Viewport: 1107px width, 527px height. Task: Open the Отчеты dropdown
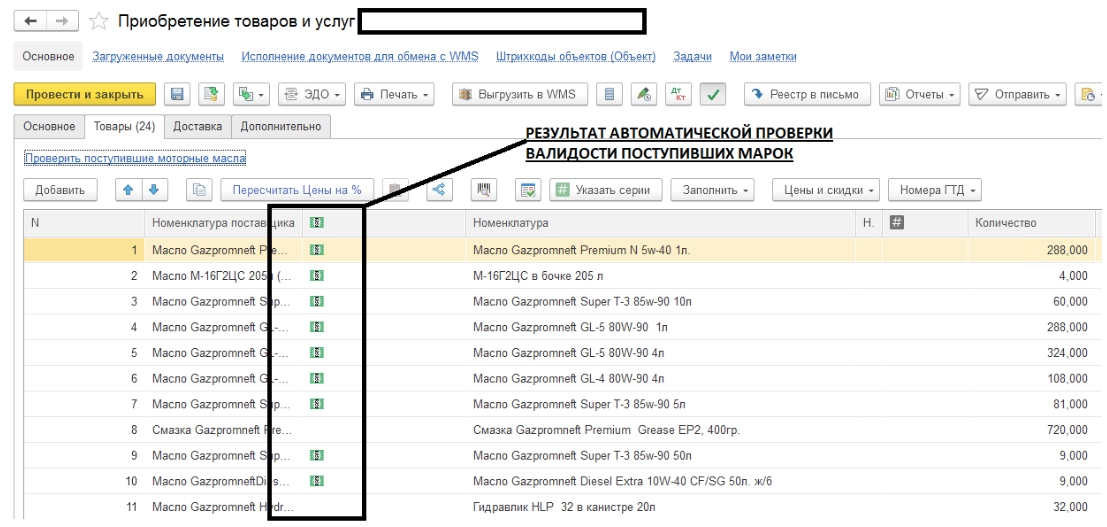pyautogui.click(x=921, y=94)
